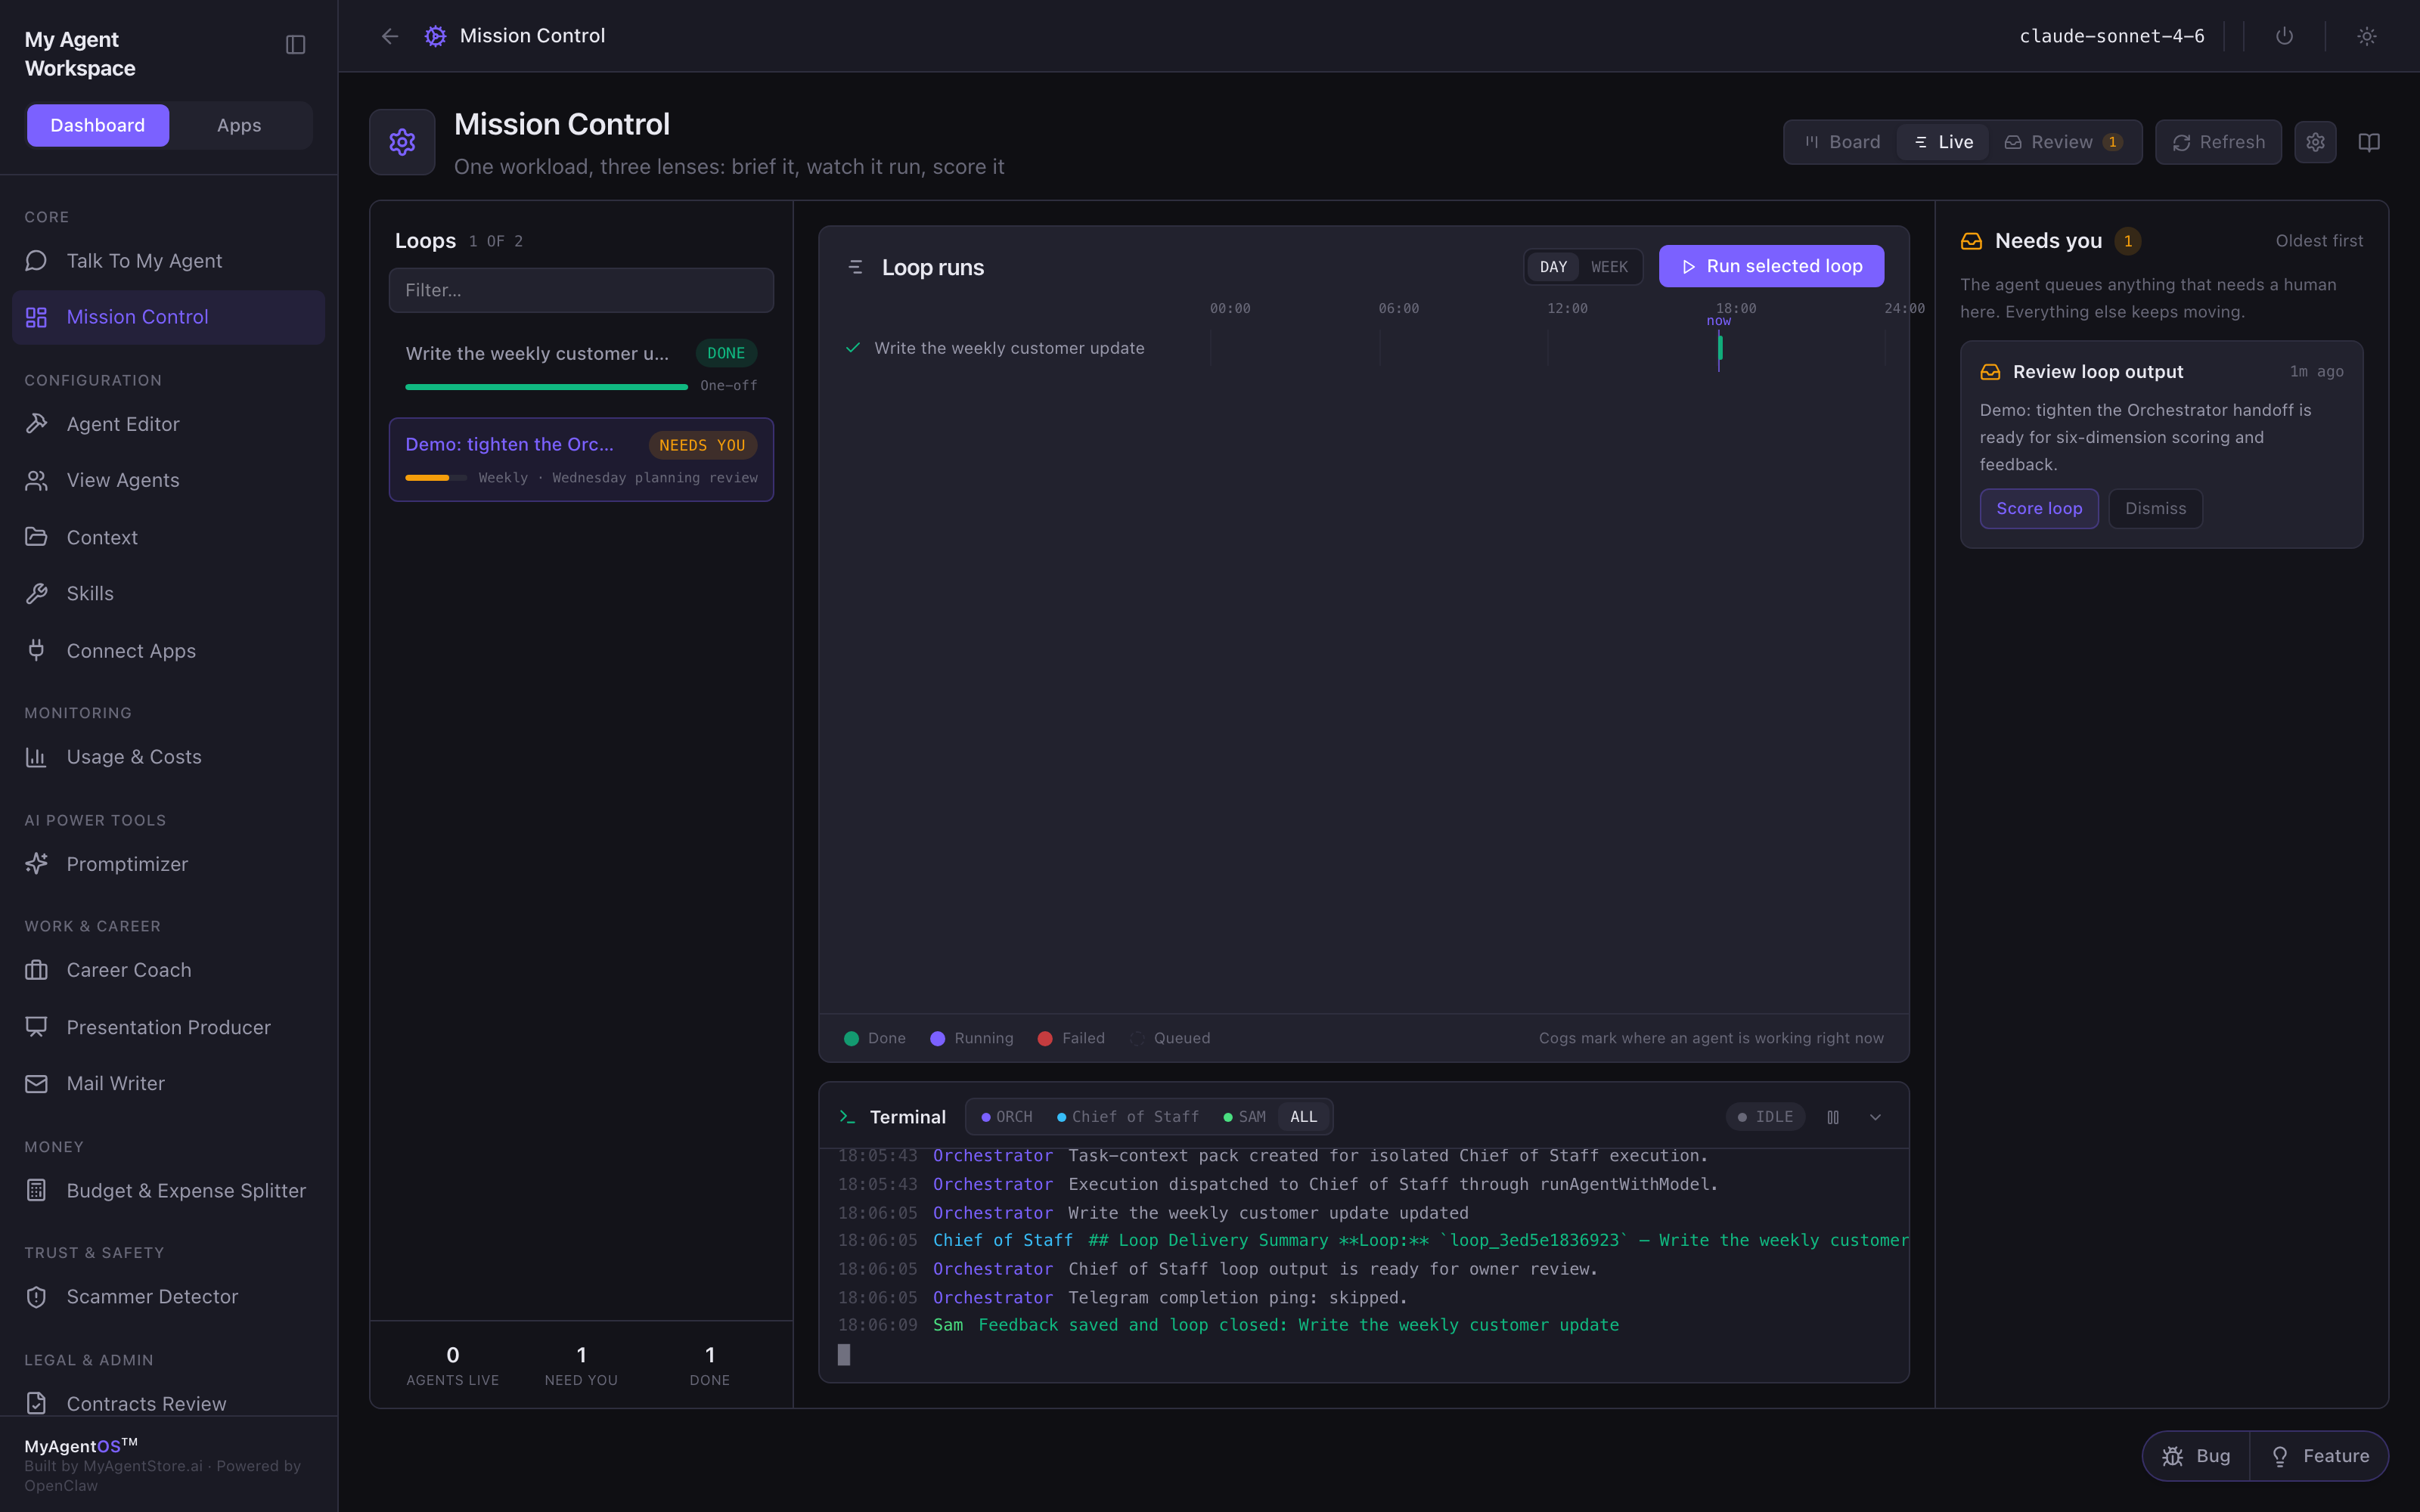Open the documentation book icon
This screenshot has height=1512, width=2420.
[2369, 142]
